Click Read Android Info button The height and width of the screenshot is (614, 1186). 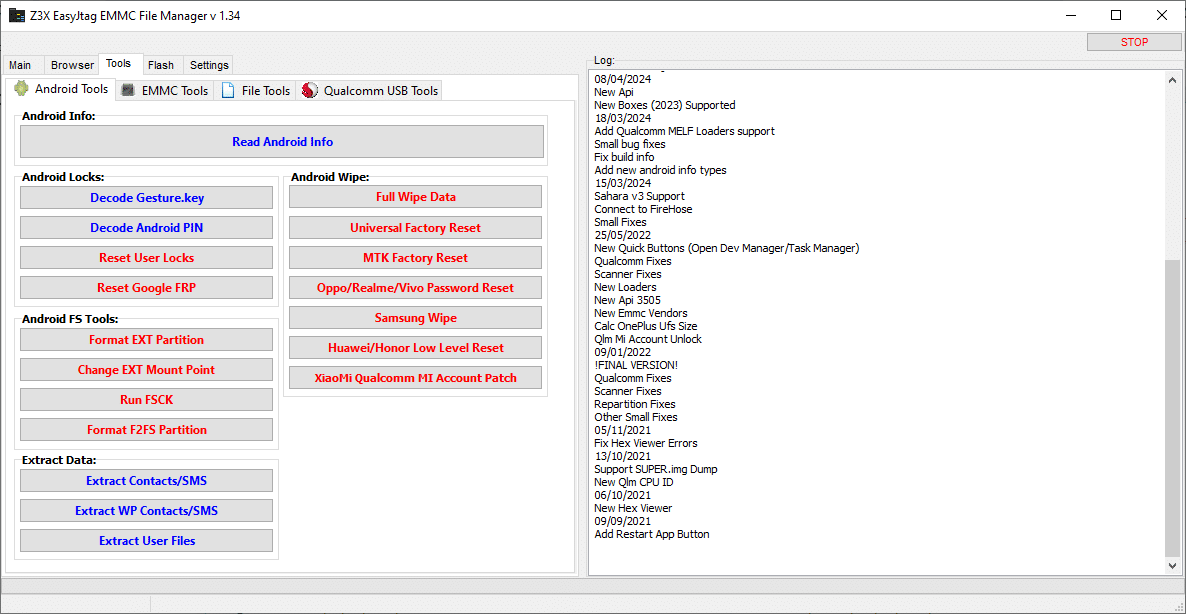tap(282, 142)
